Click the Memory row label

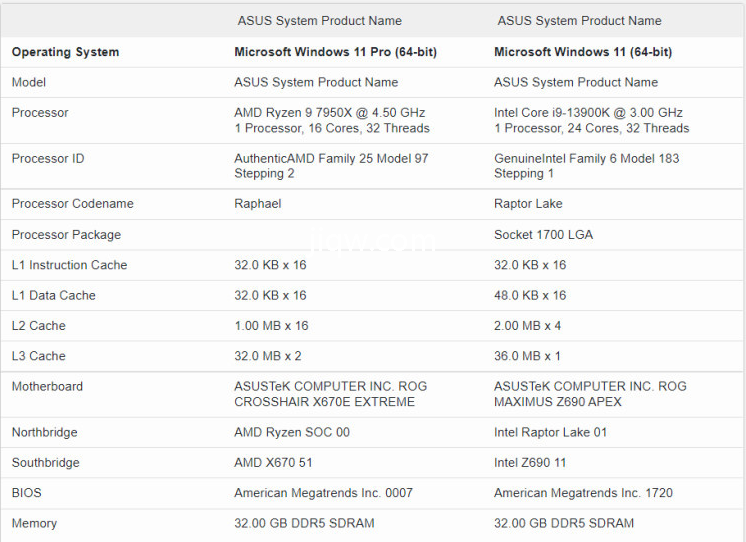pos(34,524)
